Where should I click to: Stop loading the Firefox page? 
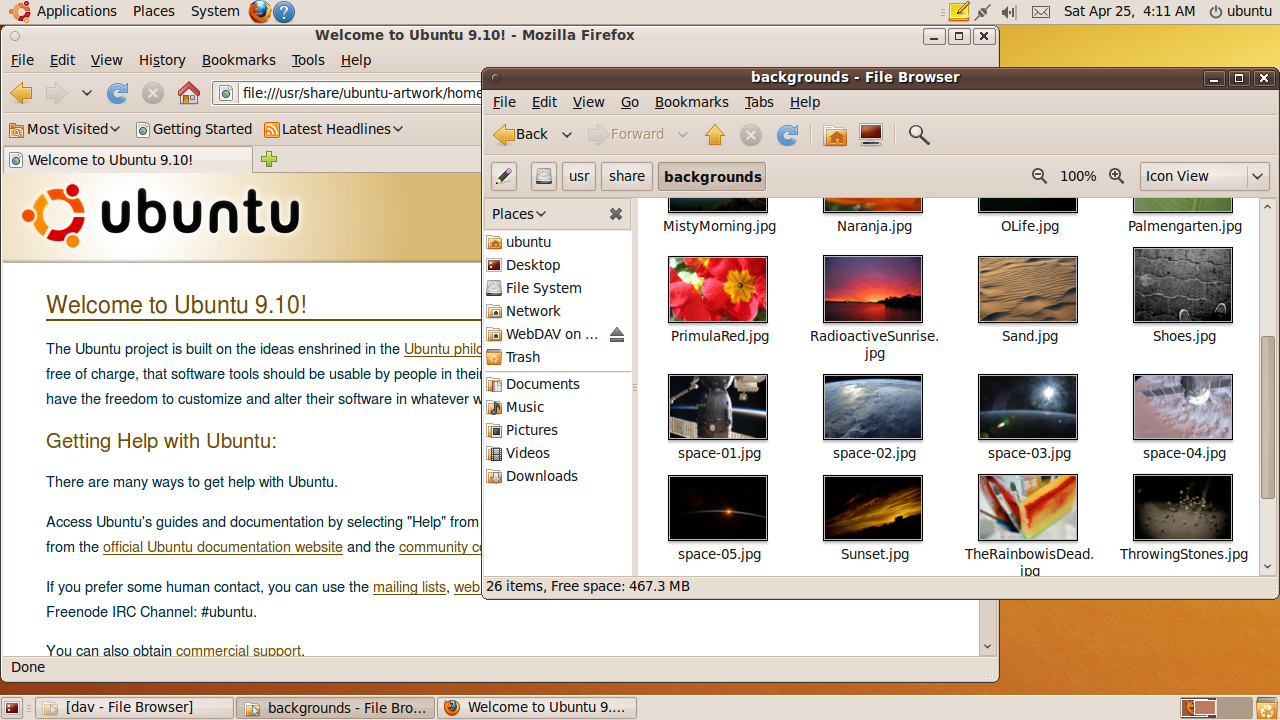click(x=152, y=93)
